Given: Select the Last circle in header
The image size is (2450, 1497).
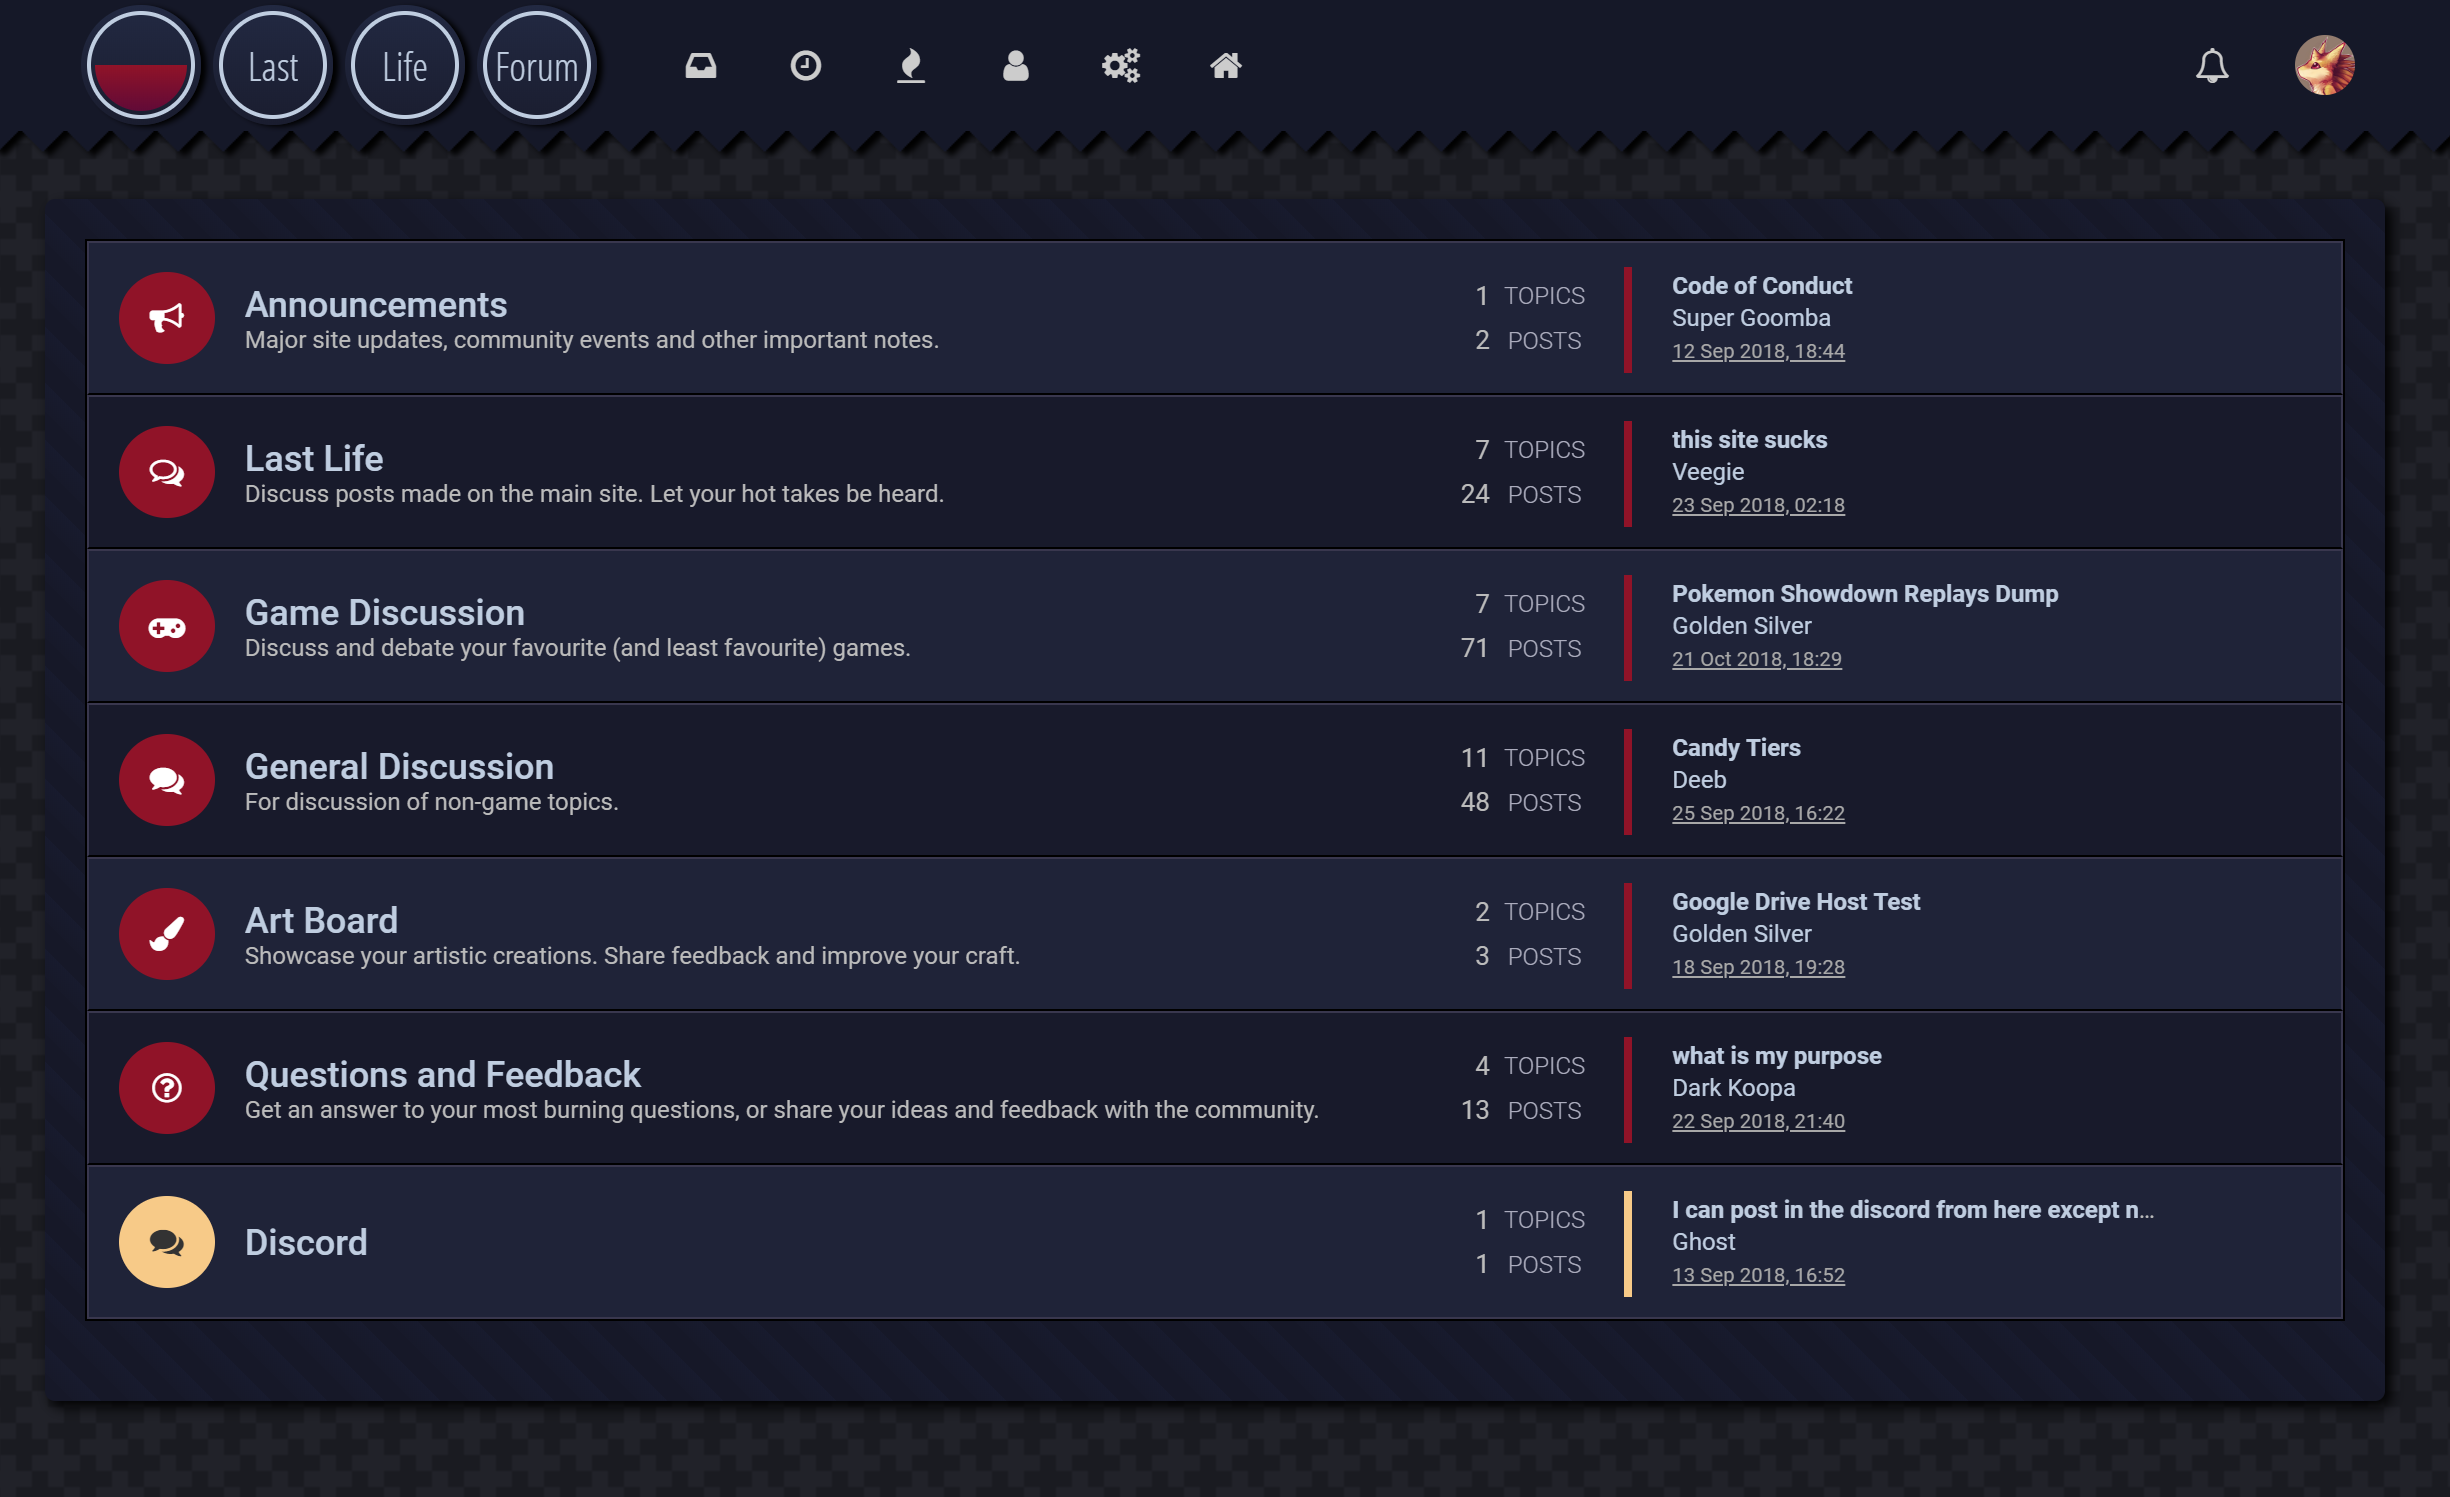Looking at the screenshot, I should coord(273,66).
